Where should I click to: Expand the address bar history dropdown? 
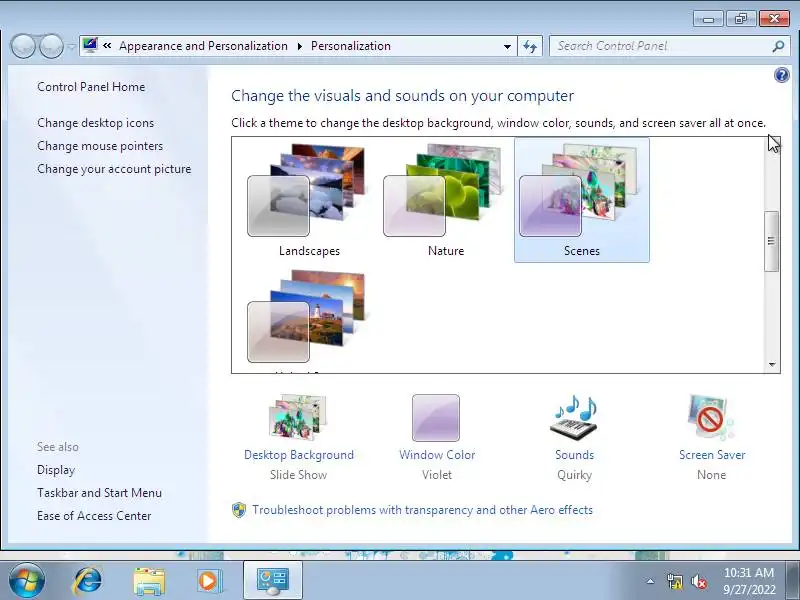click(507, 46)
